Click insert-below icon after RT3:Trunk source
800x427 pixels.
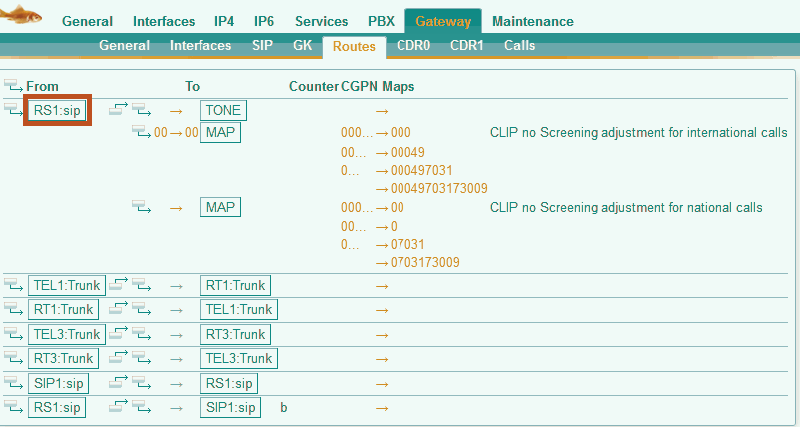point(118,358)
